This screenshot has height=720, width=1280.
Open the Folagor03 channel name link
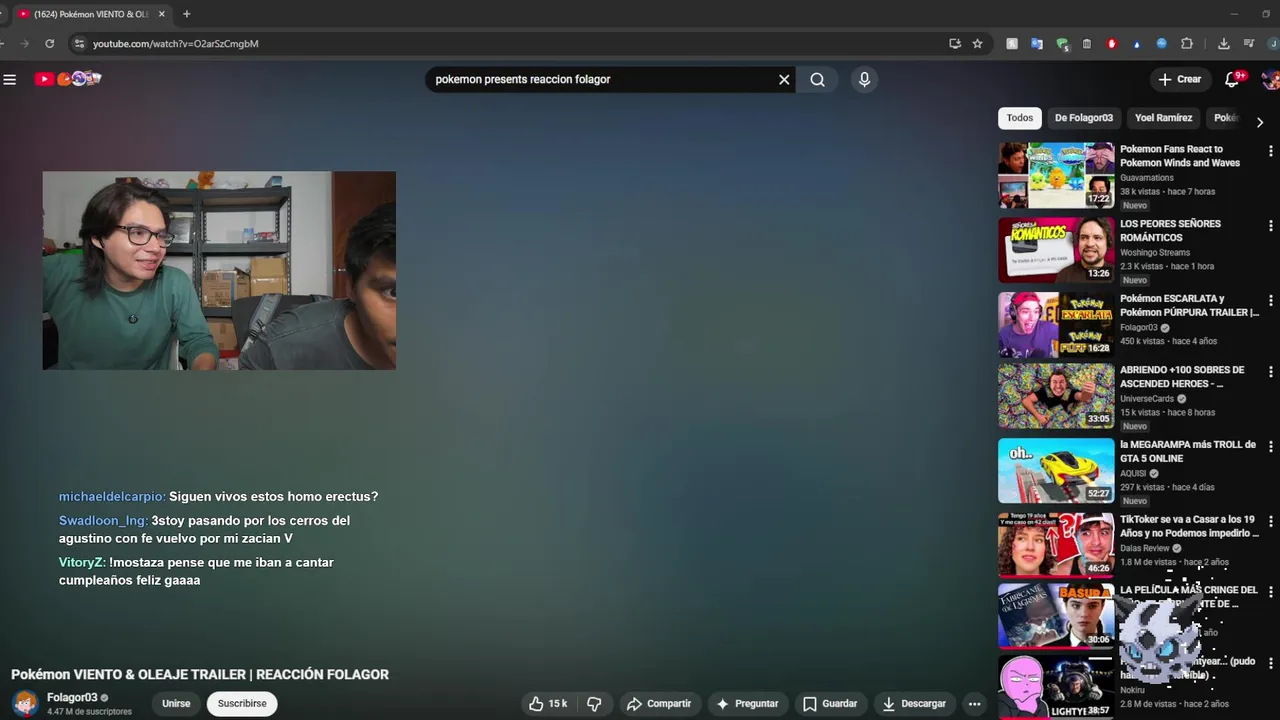(x=72, y=698)
